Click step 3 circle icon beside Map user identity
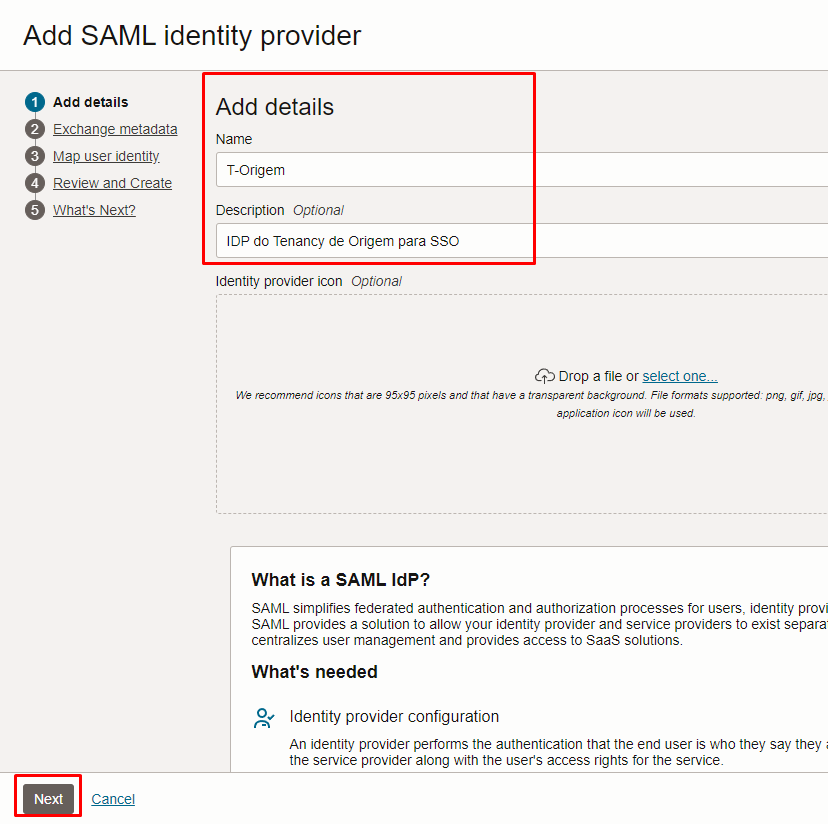Viewport: 828px width, 824px height. (35, 156)
